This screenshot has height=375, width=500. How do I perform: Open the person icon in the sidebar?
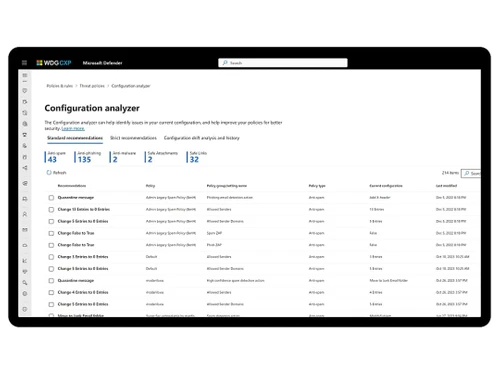pos(25,214)
